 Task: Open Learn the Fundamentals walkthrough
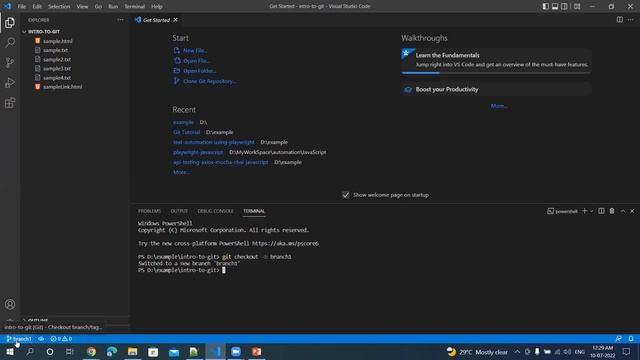coord(496,60)
